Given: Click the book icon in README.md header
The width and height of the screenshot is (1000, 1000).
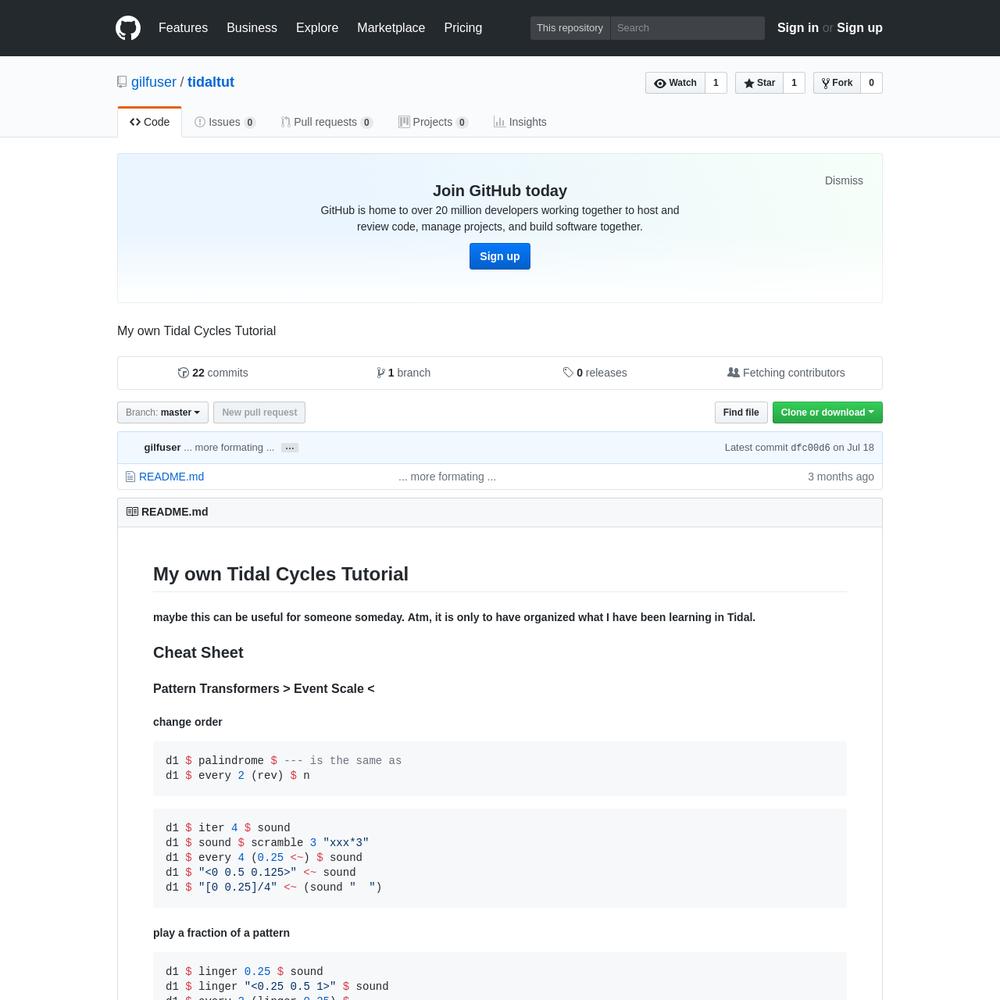Looking at the screenshot, I should (132, 512).
